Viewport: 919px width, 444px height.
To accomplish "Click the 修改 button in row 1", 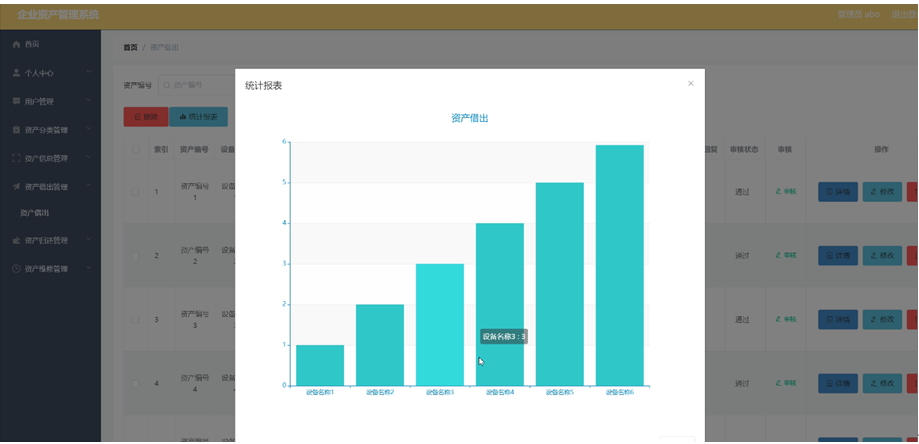I will (x=882, y=192).
